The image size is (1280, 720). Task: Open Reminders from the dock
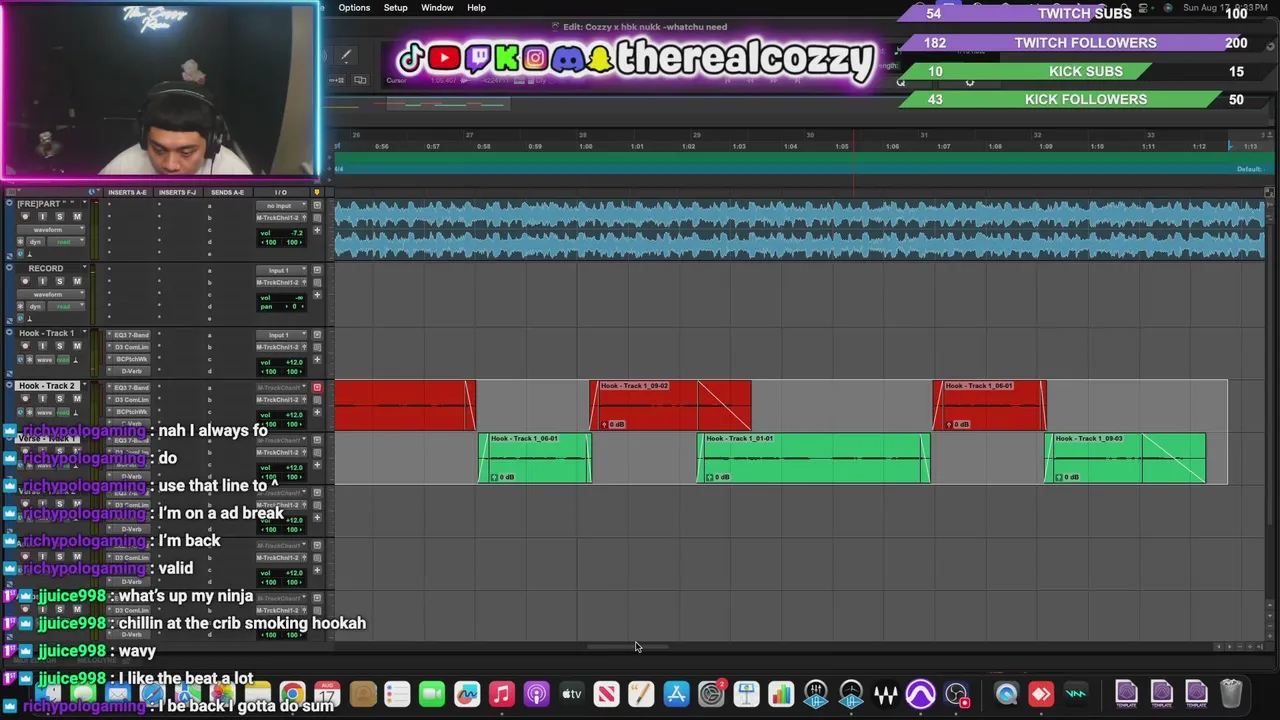(x=397, y=693)
